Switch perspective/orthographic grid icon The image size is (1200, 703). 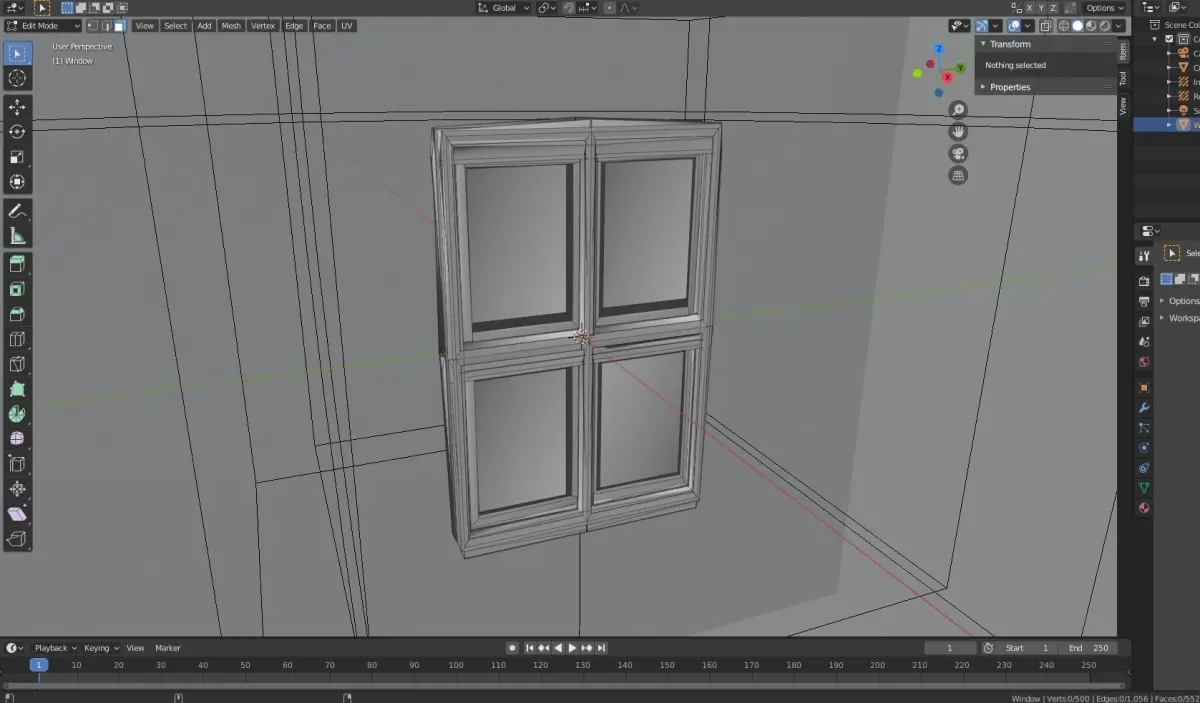coord(958,176)
